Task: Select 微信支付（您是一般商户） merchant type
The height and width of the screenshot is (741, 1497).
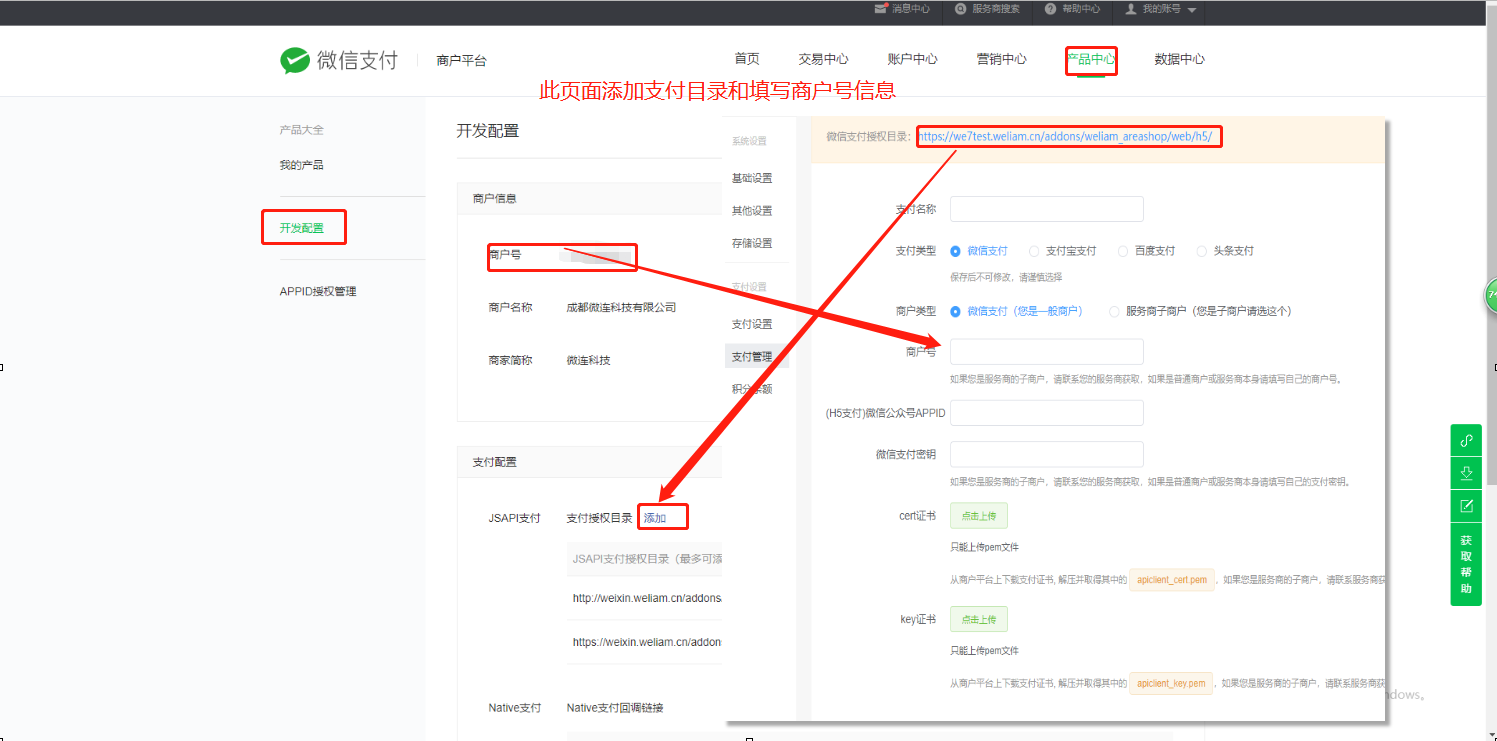Action: tap(955, 311)
